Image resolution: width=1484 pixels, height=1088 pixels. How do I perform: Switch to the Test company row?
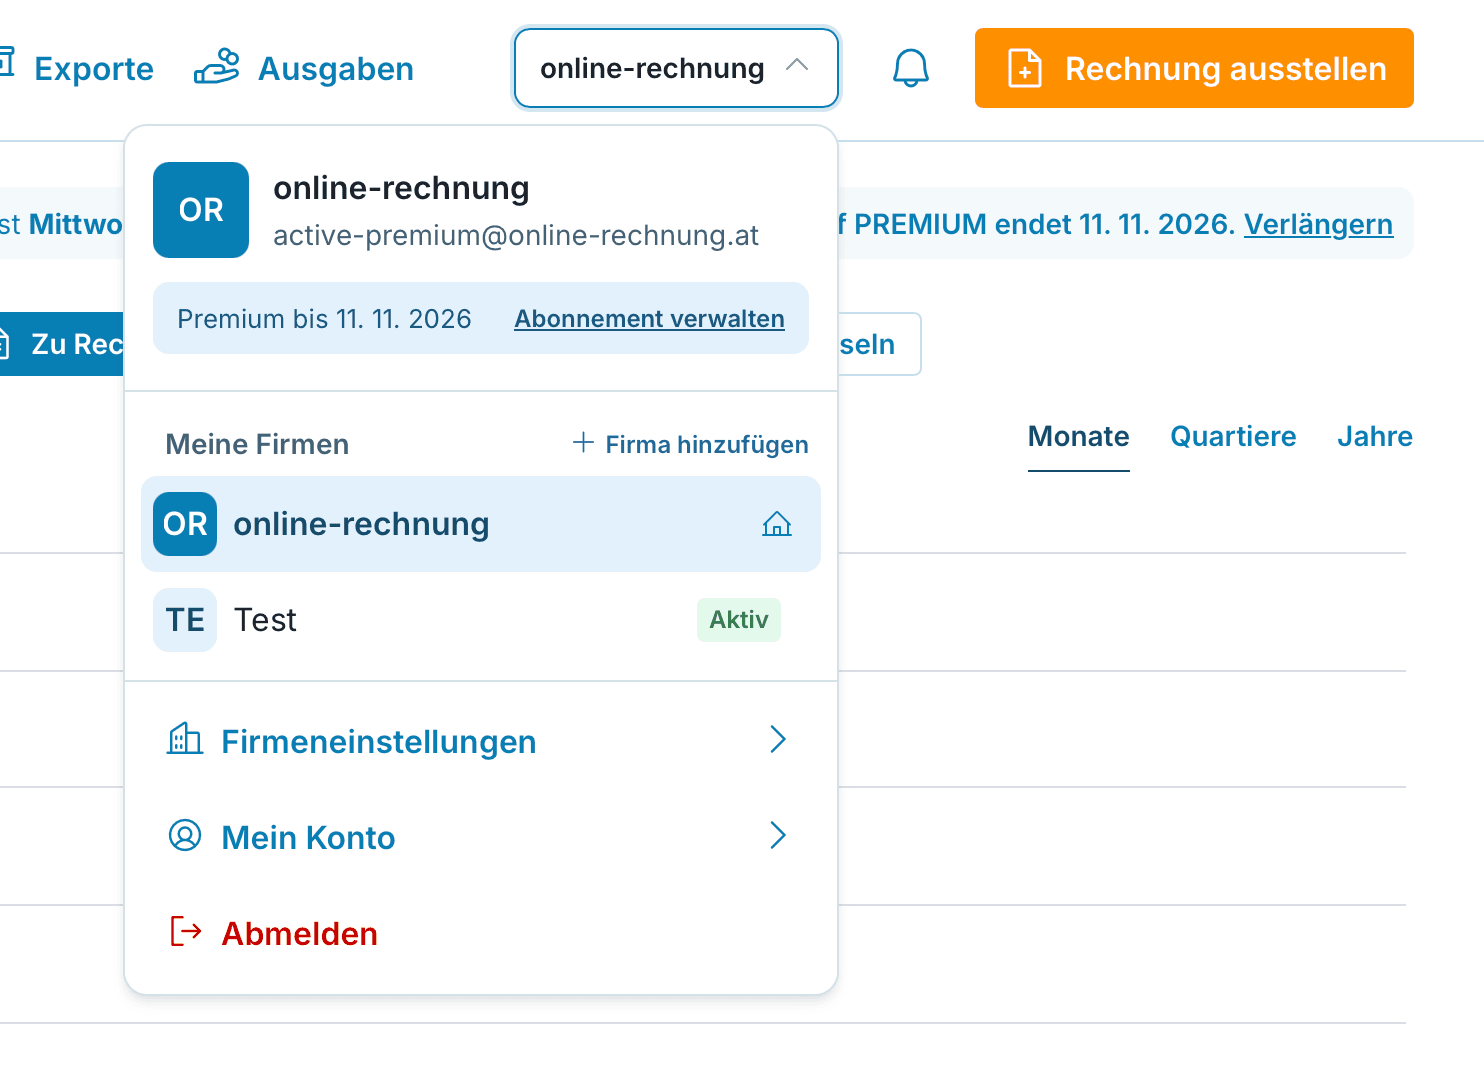(481, 620)
